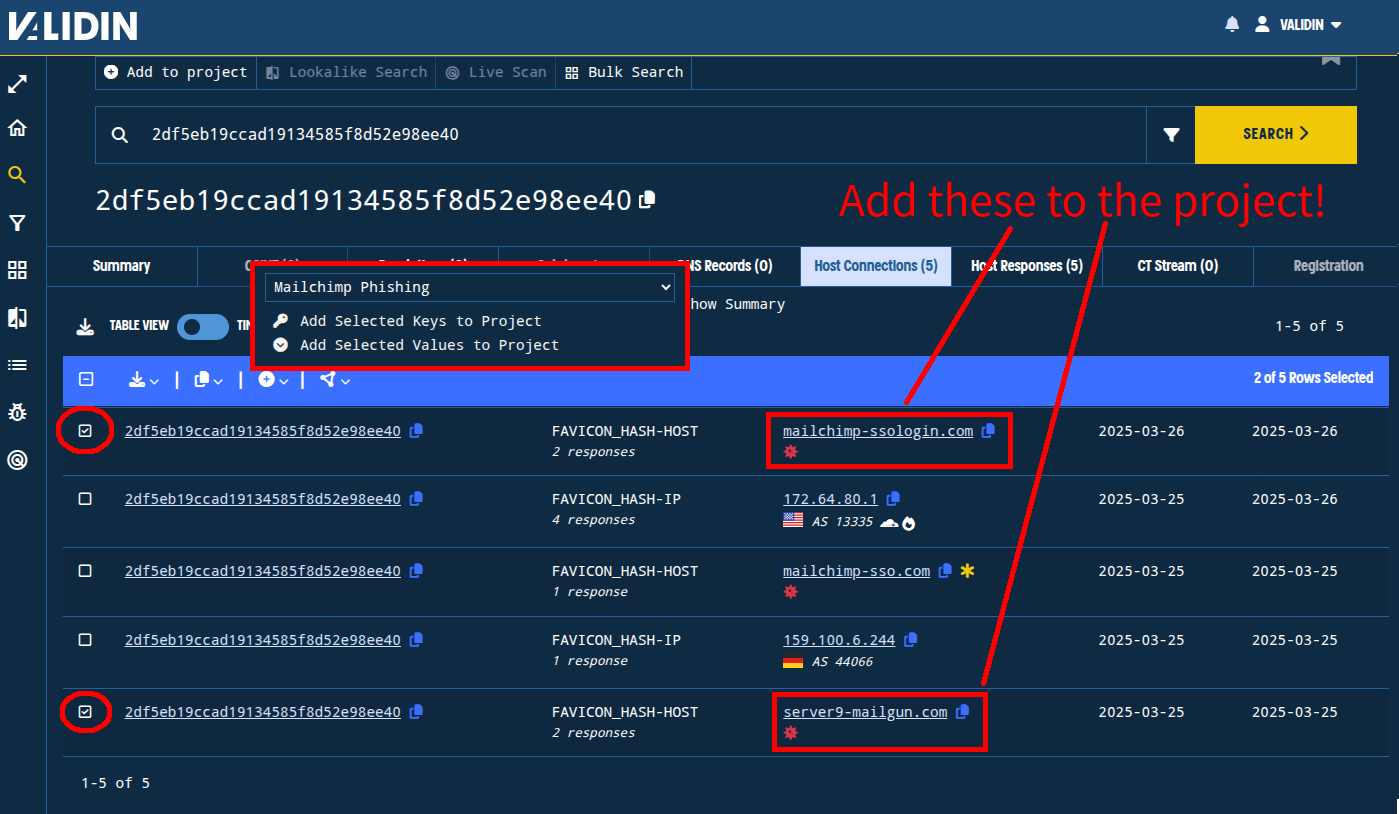Expand the download dropdown in blue selection bar
1399x814 pixels.
(144, 379)
